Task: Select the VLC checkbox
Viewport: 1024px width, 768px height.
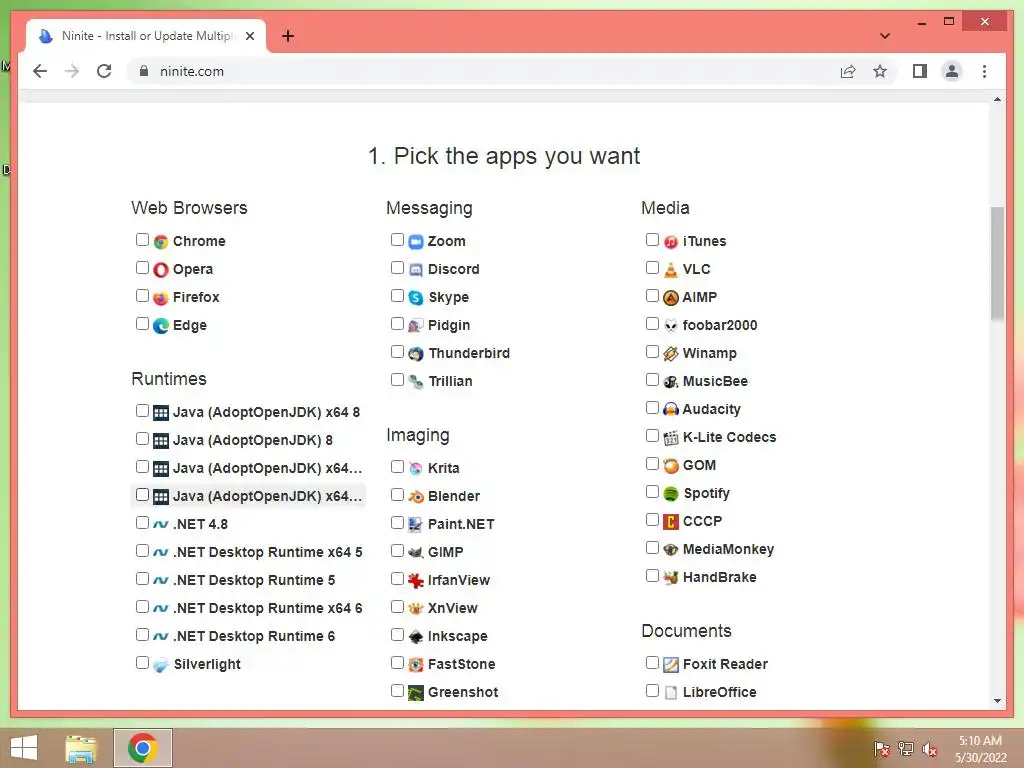Action: tap(652, 268)
